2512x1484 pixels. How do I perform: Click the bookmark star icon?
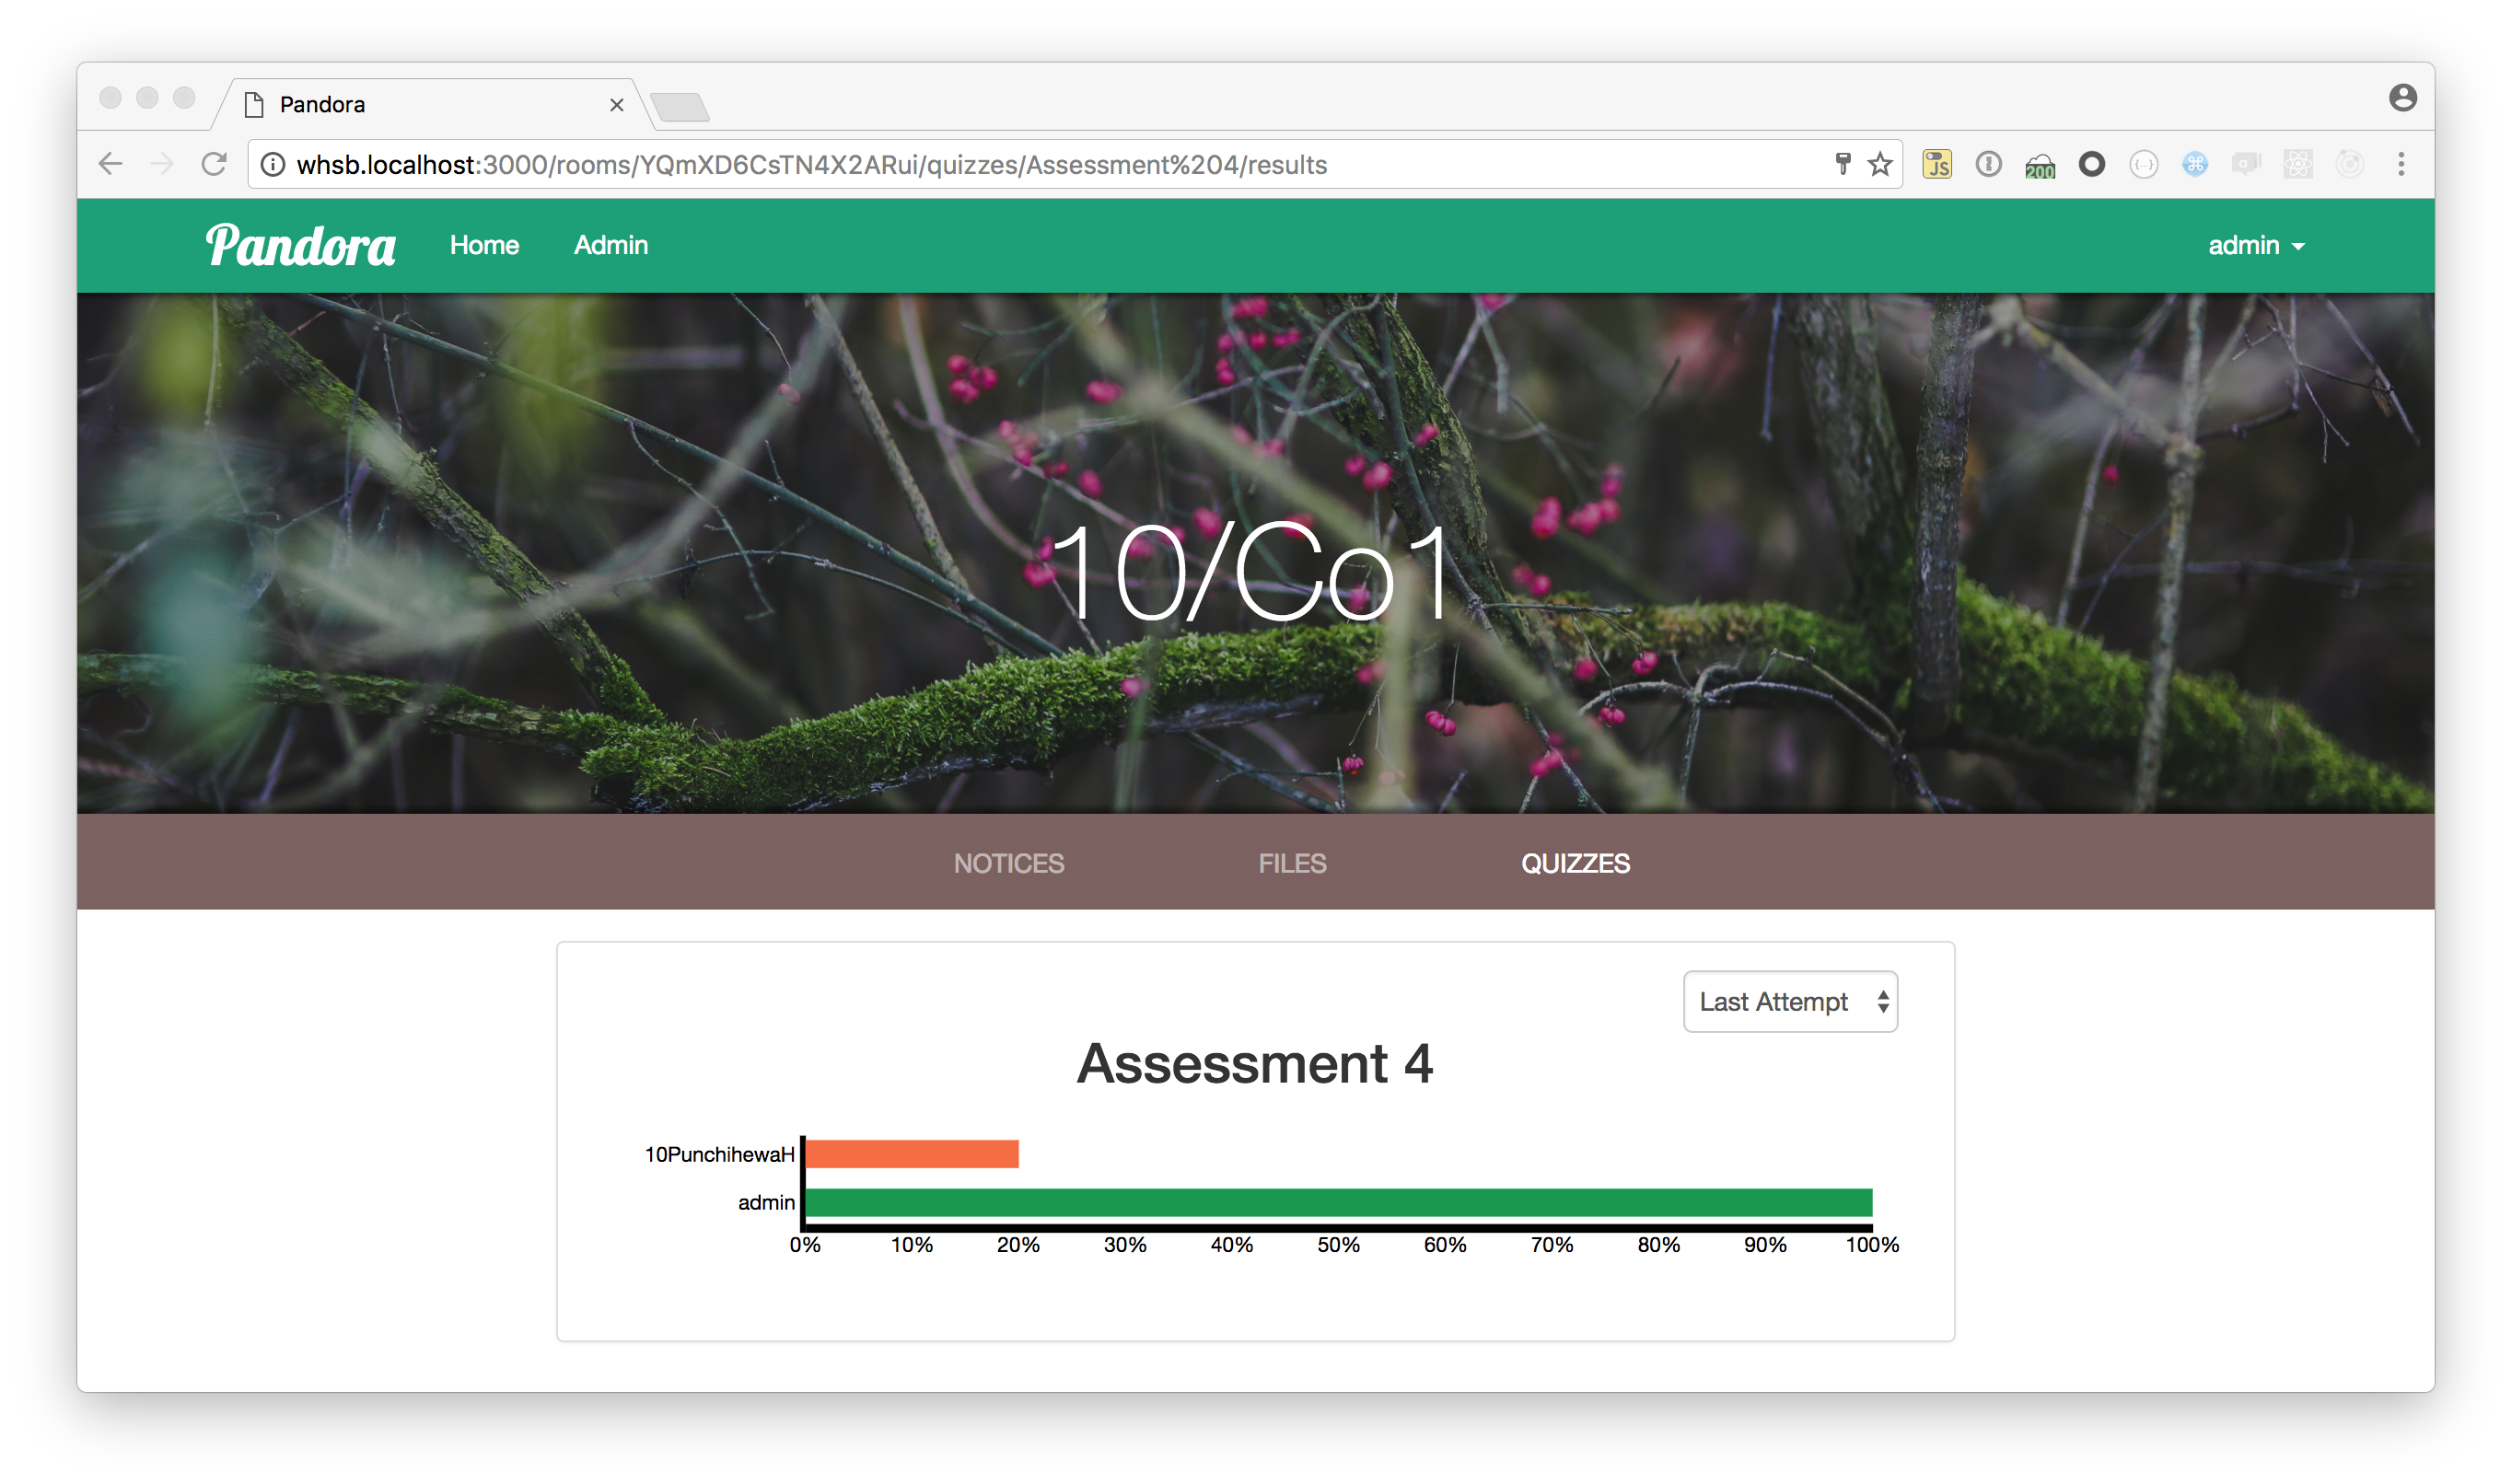1880,164
